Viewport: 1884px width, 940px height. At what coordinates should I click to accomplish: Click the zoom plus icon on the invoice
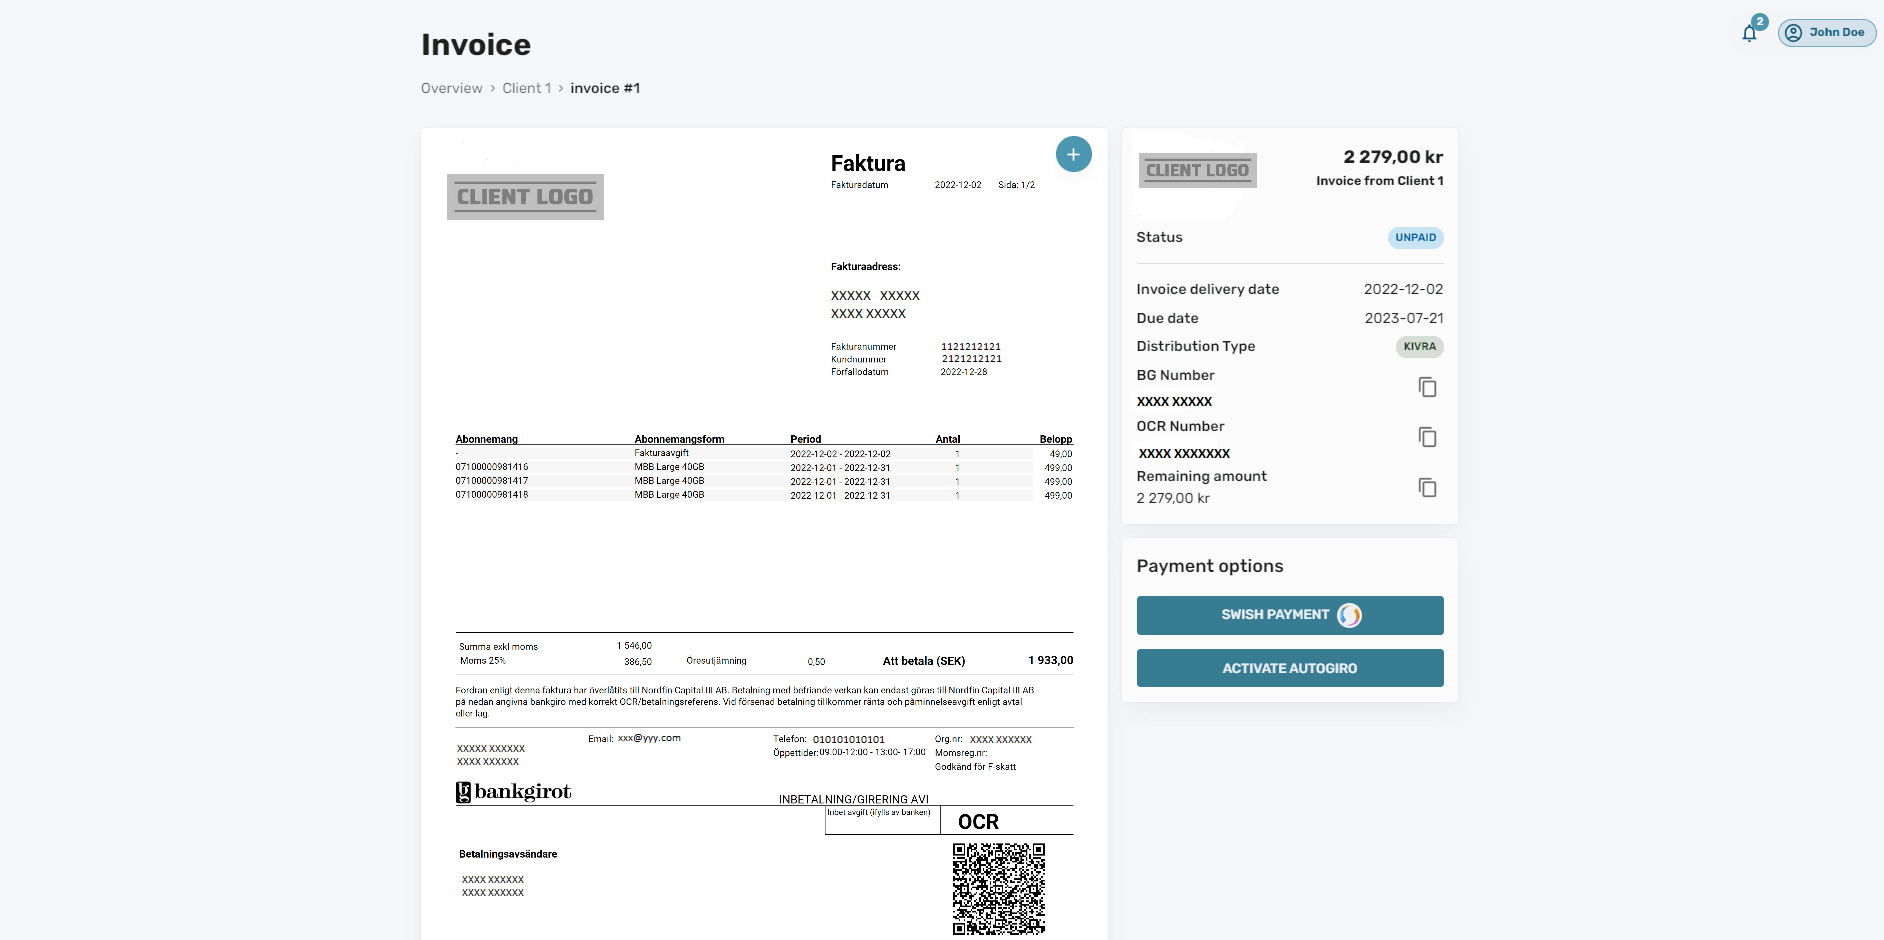pos(1073,154)
